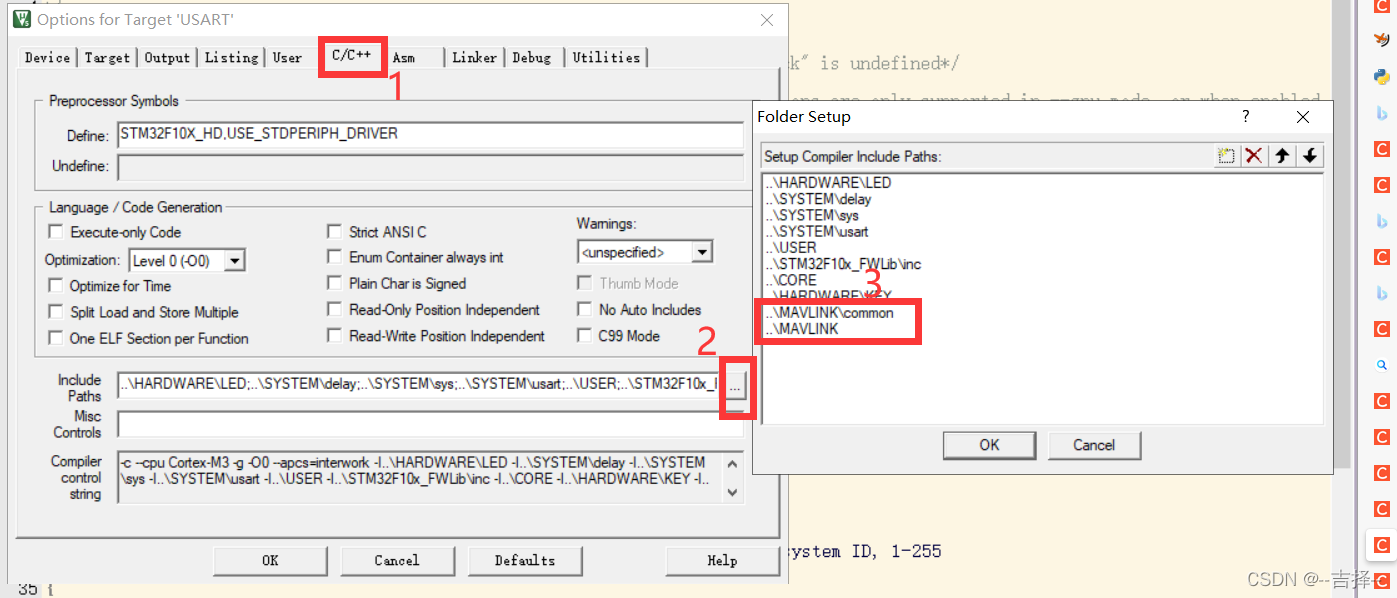Close the Folder Setup dialog
This screenshot has height=598, width=1397.
[x=1303, y=117]
